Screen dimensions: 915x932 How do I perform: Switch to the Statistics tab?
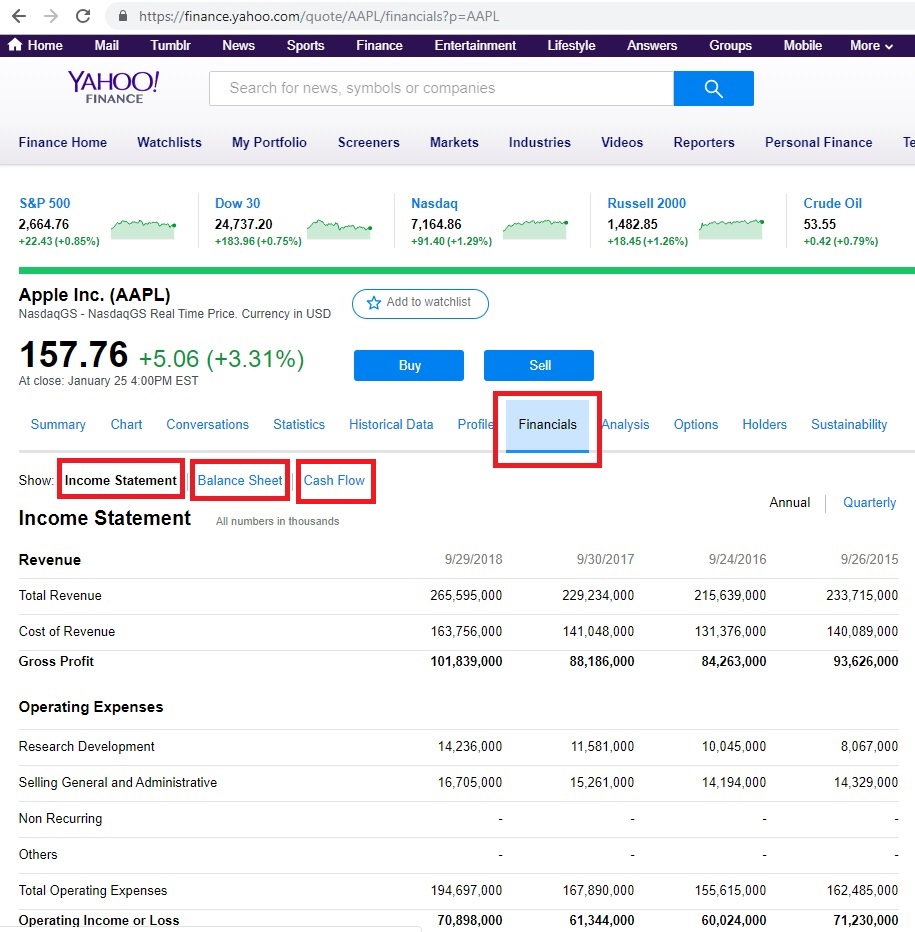(299, 424)
